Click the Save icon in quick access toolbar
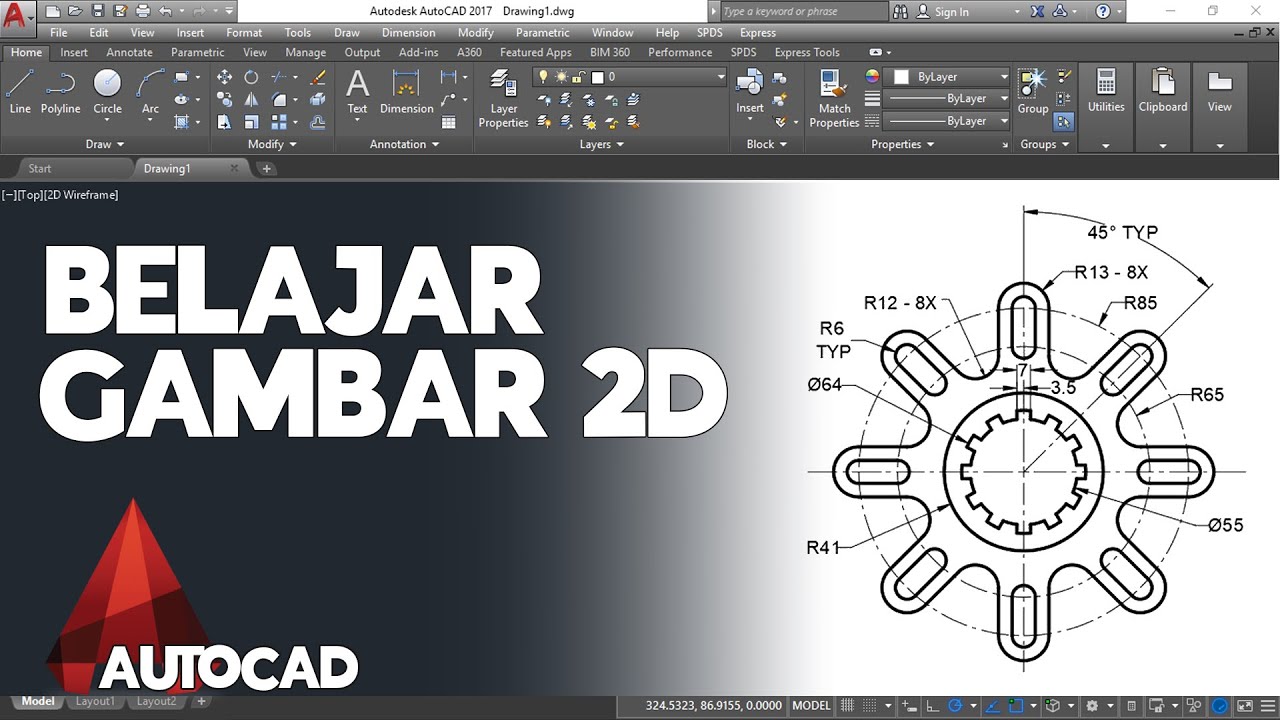Viewport: 1280px width, 720px height. click(x=97, y=11)
